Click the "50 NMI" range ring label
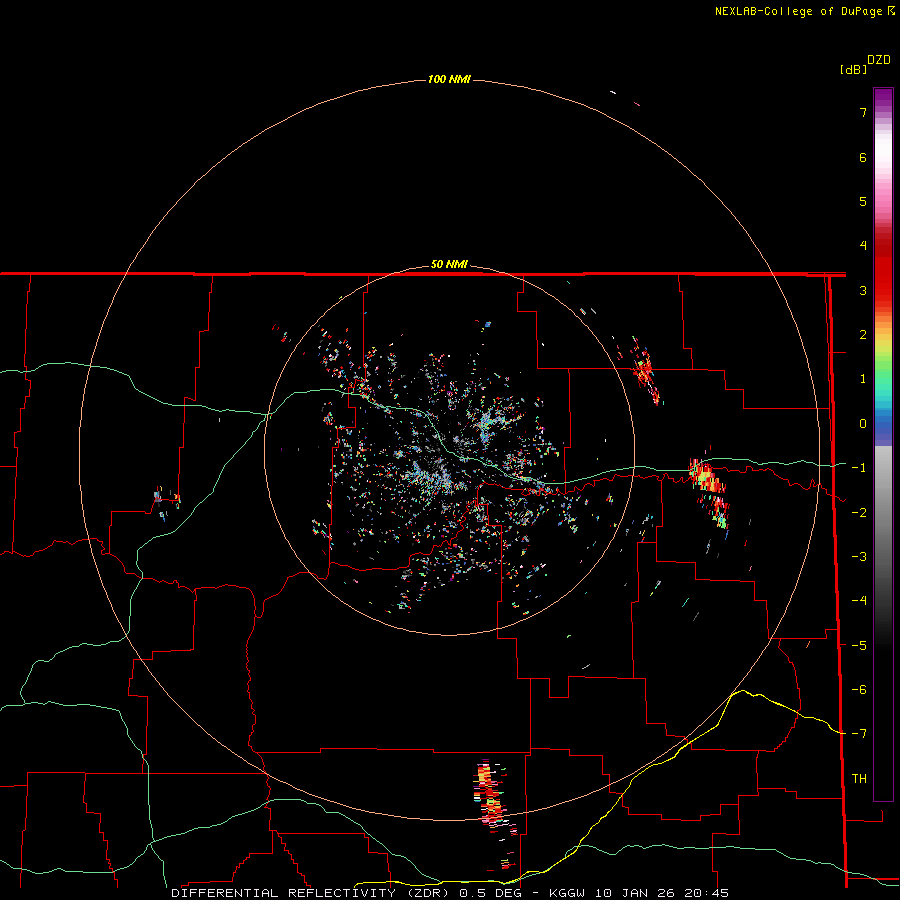 pyautogui.click(x=449, y=264)
